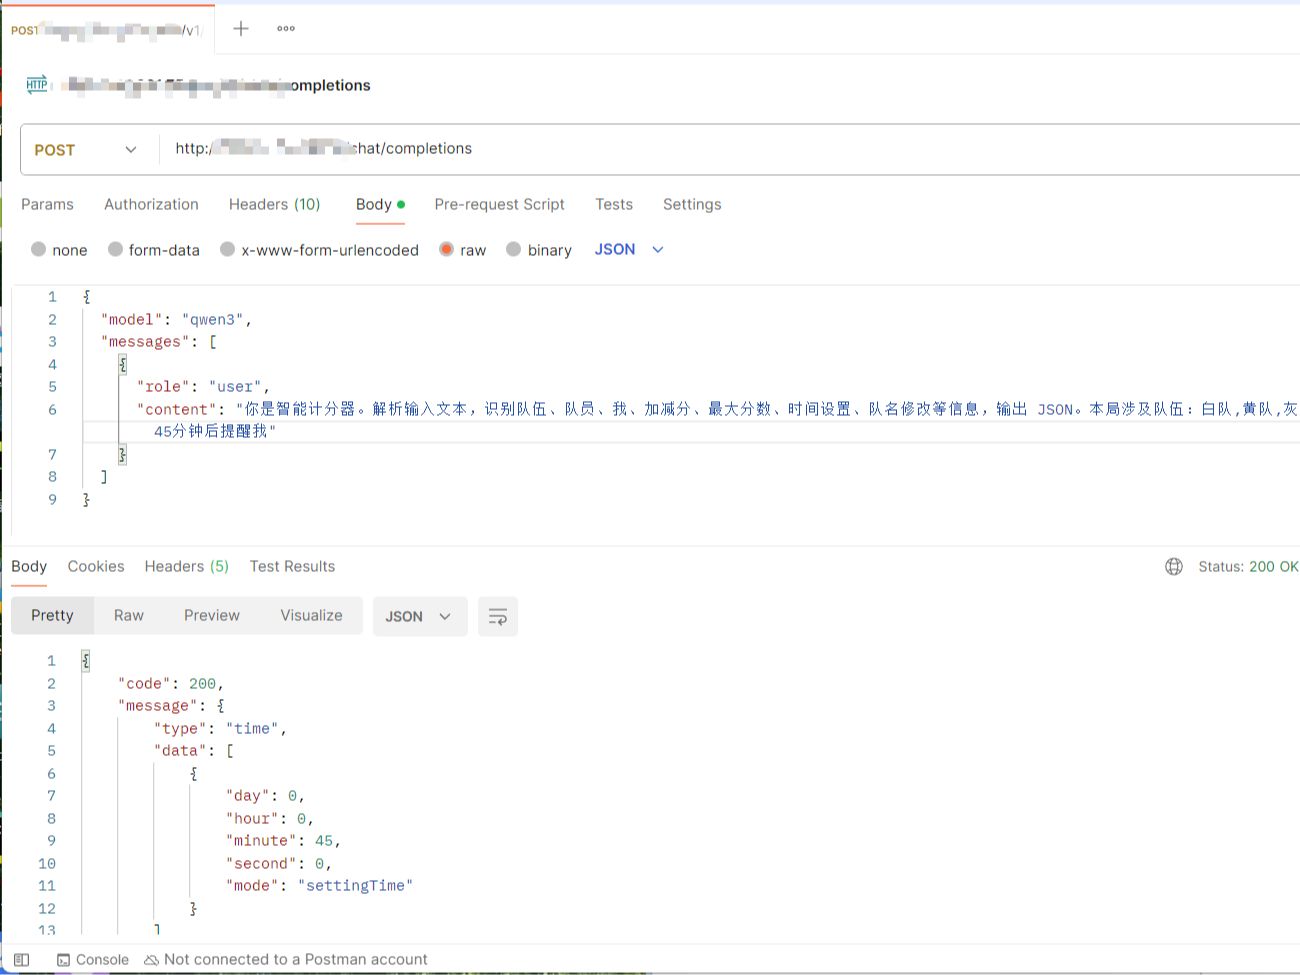Select the binary body type
This screenshot has width=1300, height=975.
click(539, 250)
